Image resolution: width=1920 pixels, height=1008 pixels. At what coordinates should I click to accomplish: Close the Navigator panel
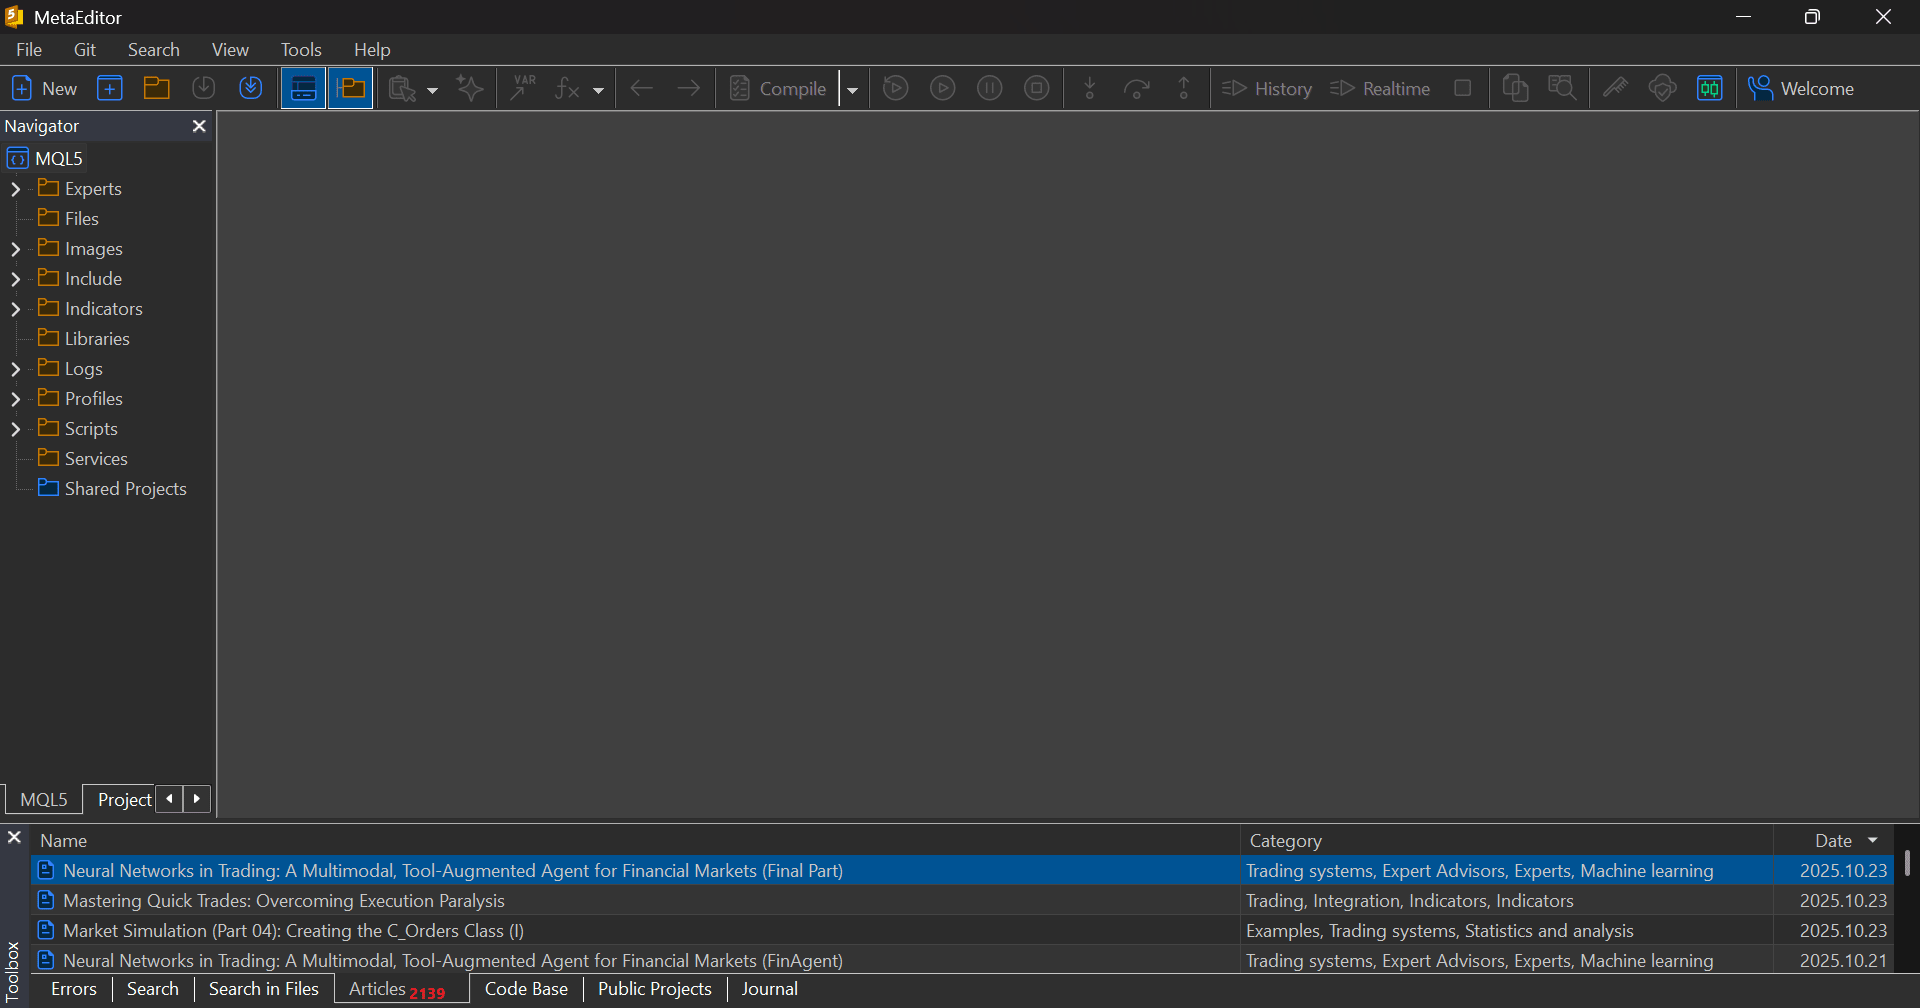[x=199, y=126]
